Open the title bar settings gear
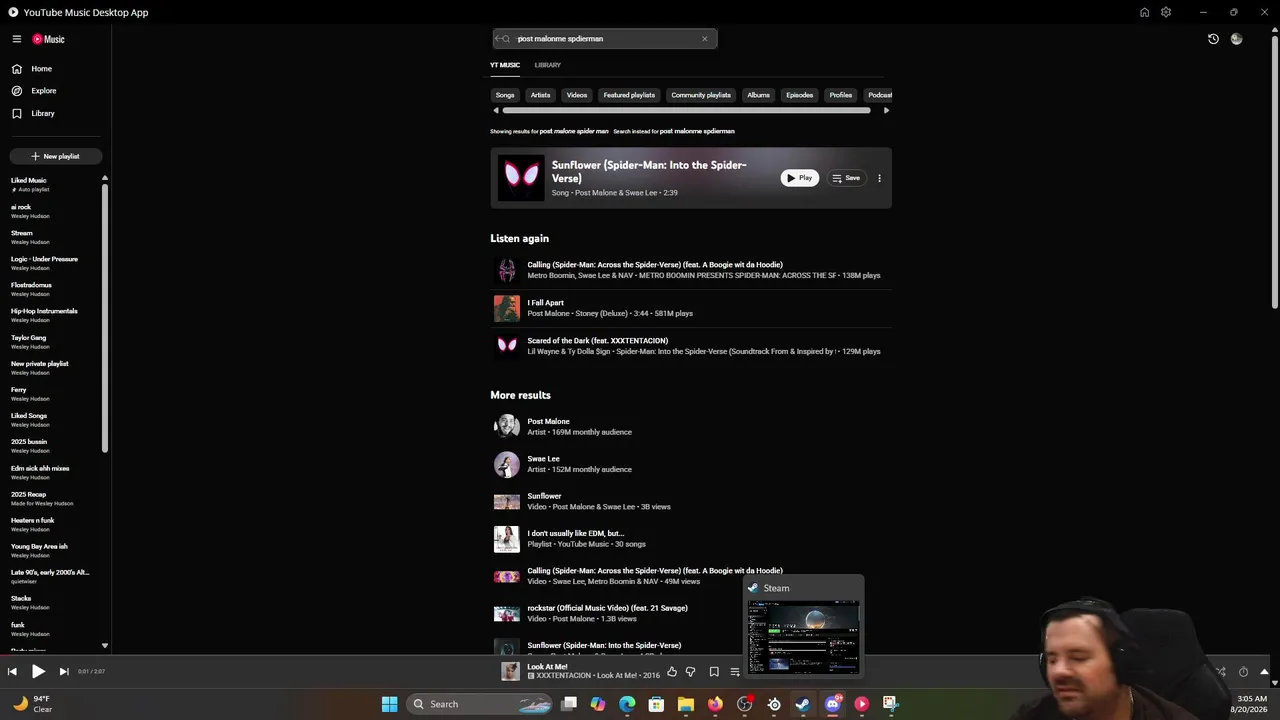 click(1166, 12)
